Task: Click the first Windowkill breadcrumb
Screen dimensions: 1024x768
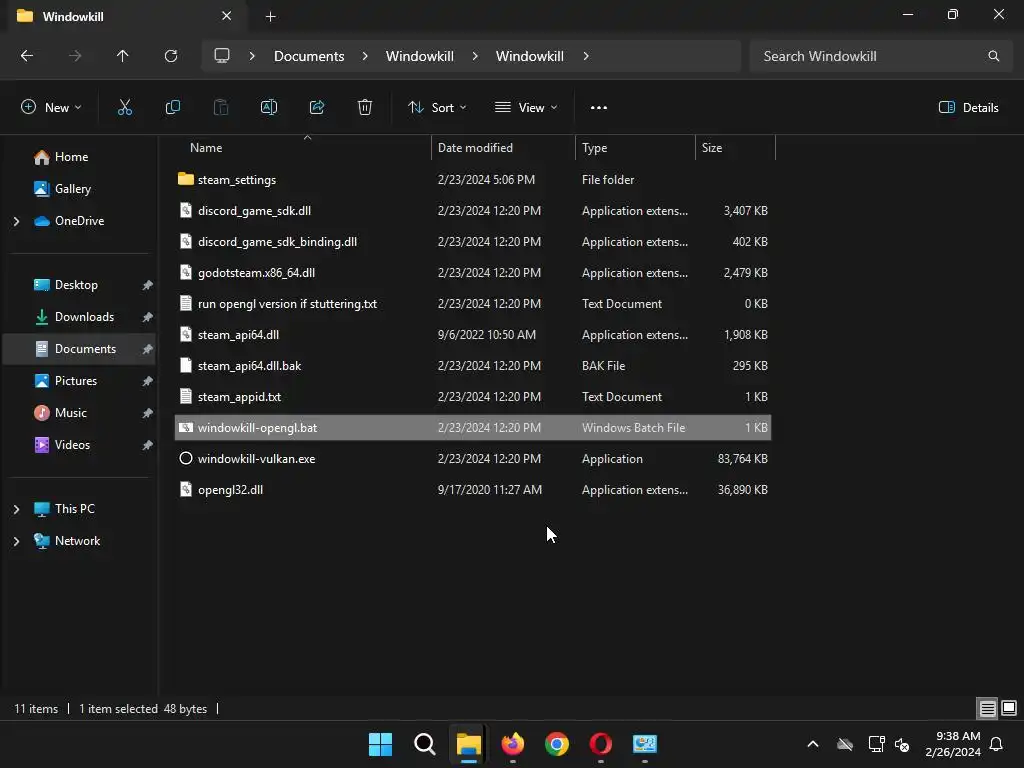Action: click(420, 56)
